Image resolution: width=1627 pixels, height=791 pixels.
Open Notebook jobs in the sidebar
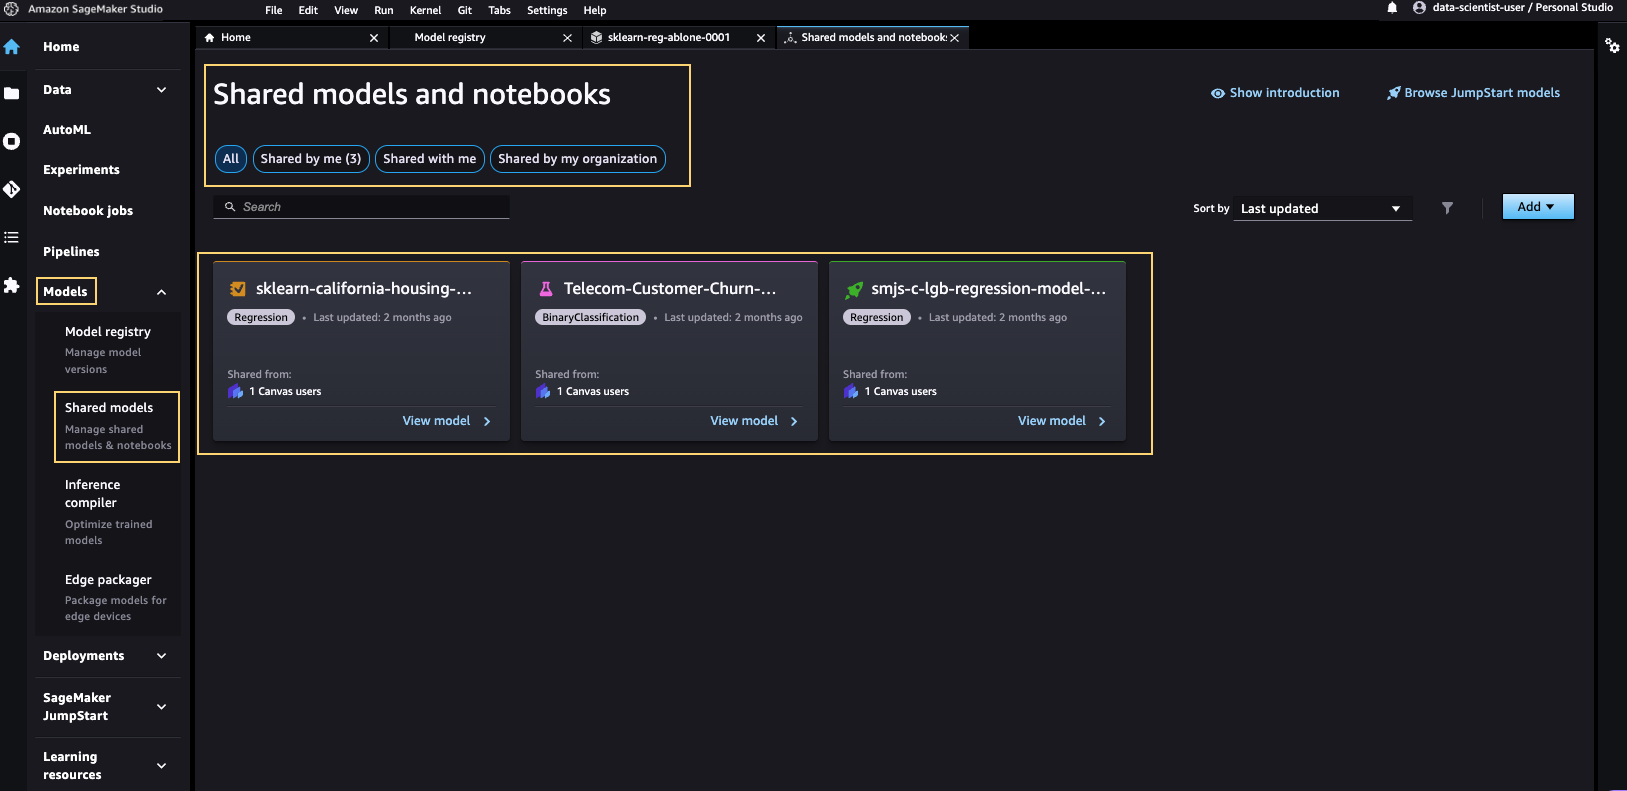point(88,211)
